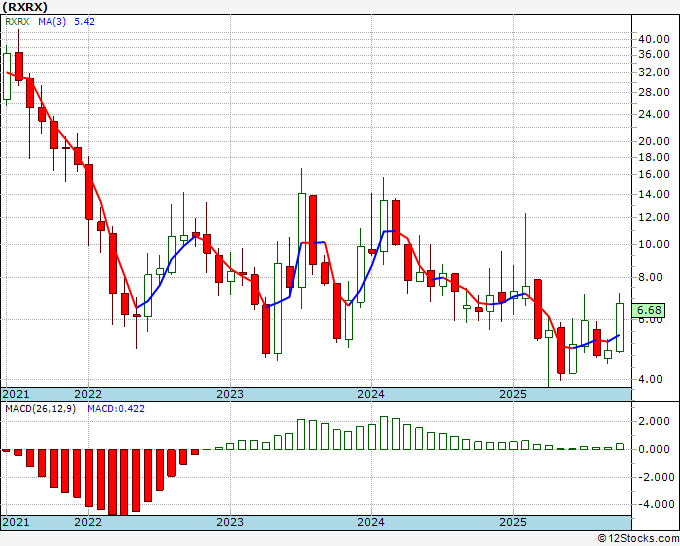
Task: Click the 0.000 MACD axis label
Action: tap(654, 449)
